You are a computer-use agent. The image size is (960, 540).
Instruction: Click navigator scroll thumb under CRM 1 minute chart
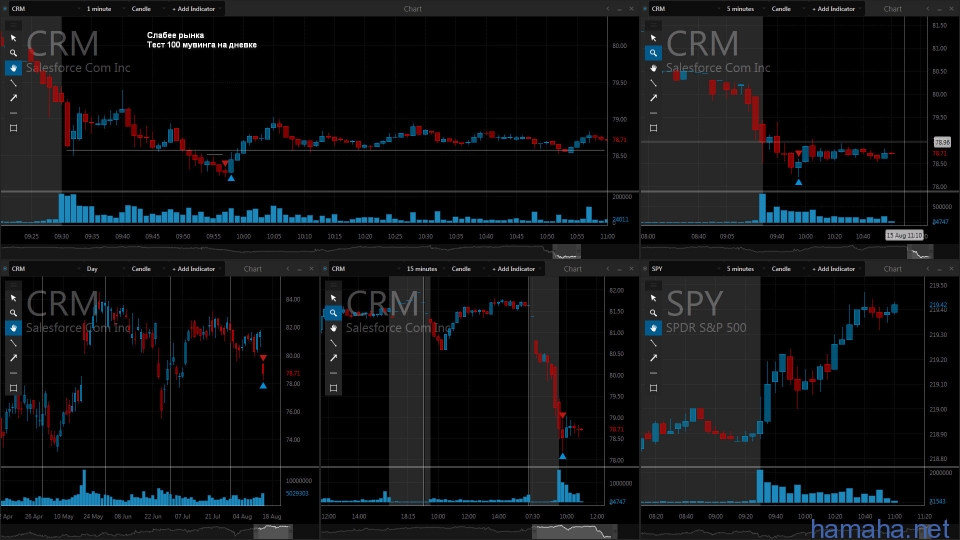(567, 252)
